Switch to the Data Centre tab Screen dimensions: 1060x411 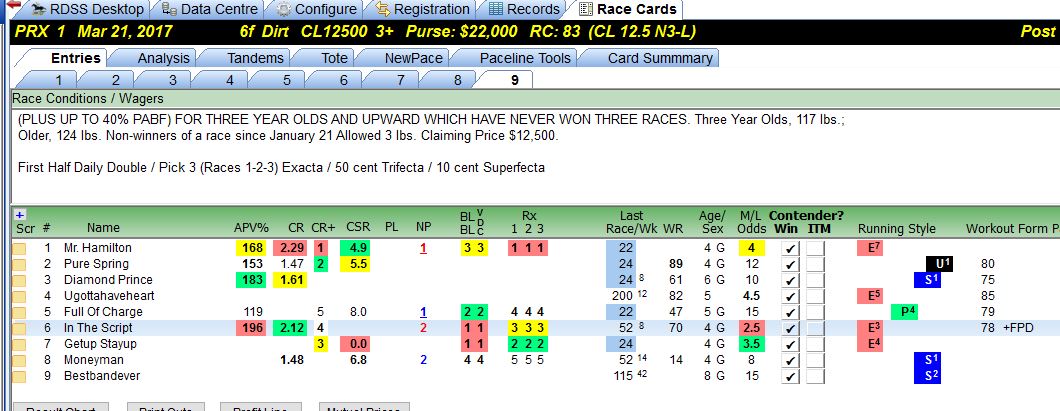pyautogui.click(x=210, y=9)
